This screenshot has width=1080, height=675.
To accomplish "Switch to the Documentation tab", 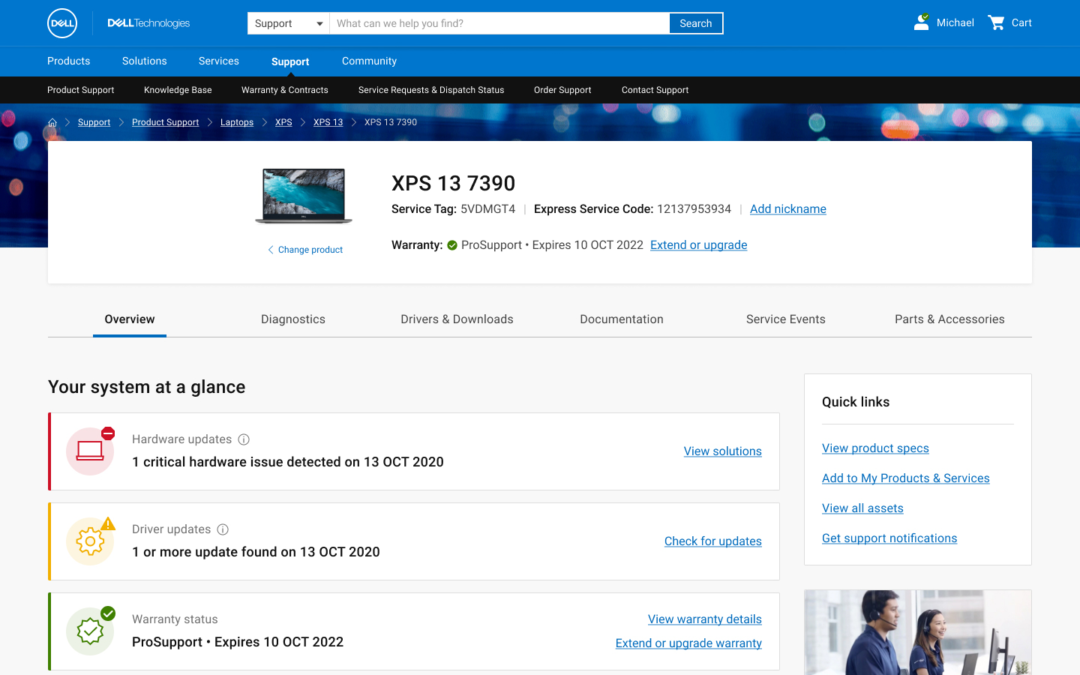I will click(x=621, y=319).
